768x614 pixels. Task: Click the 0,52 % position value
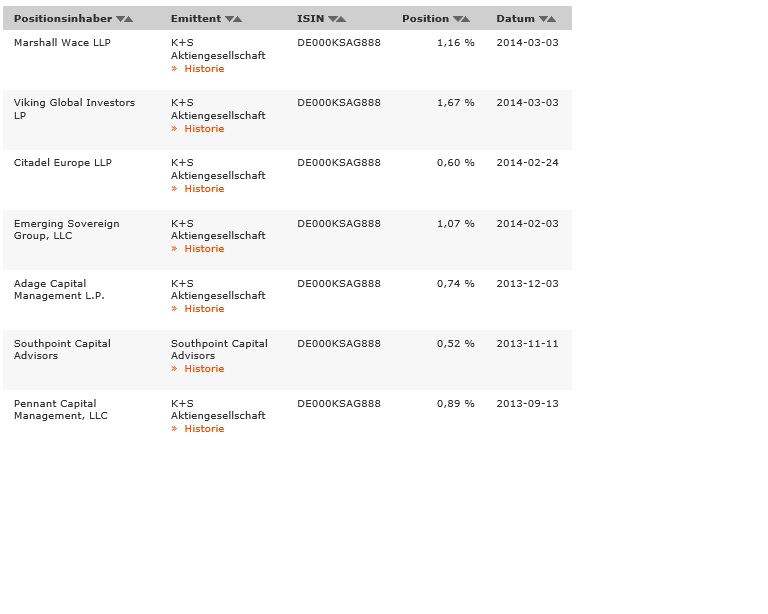(456, 344)
